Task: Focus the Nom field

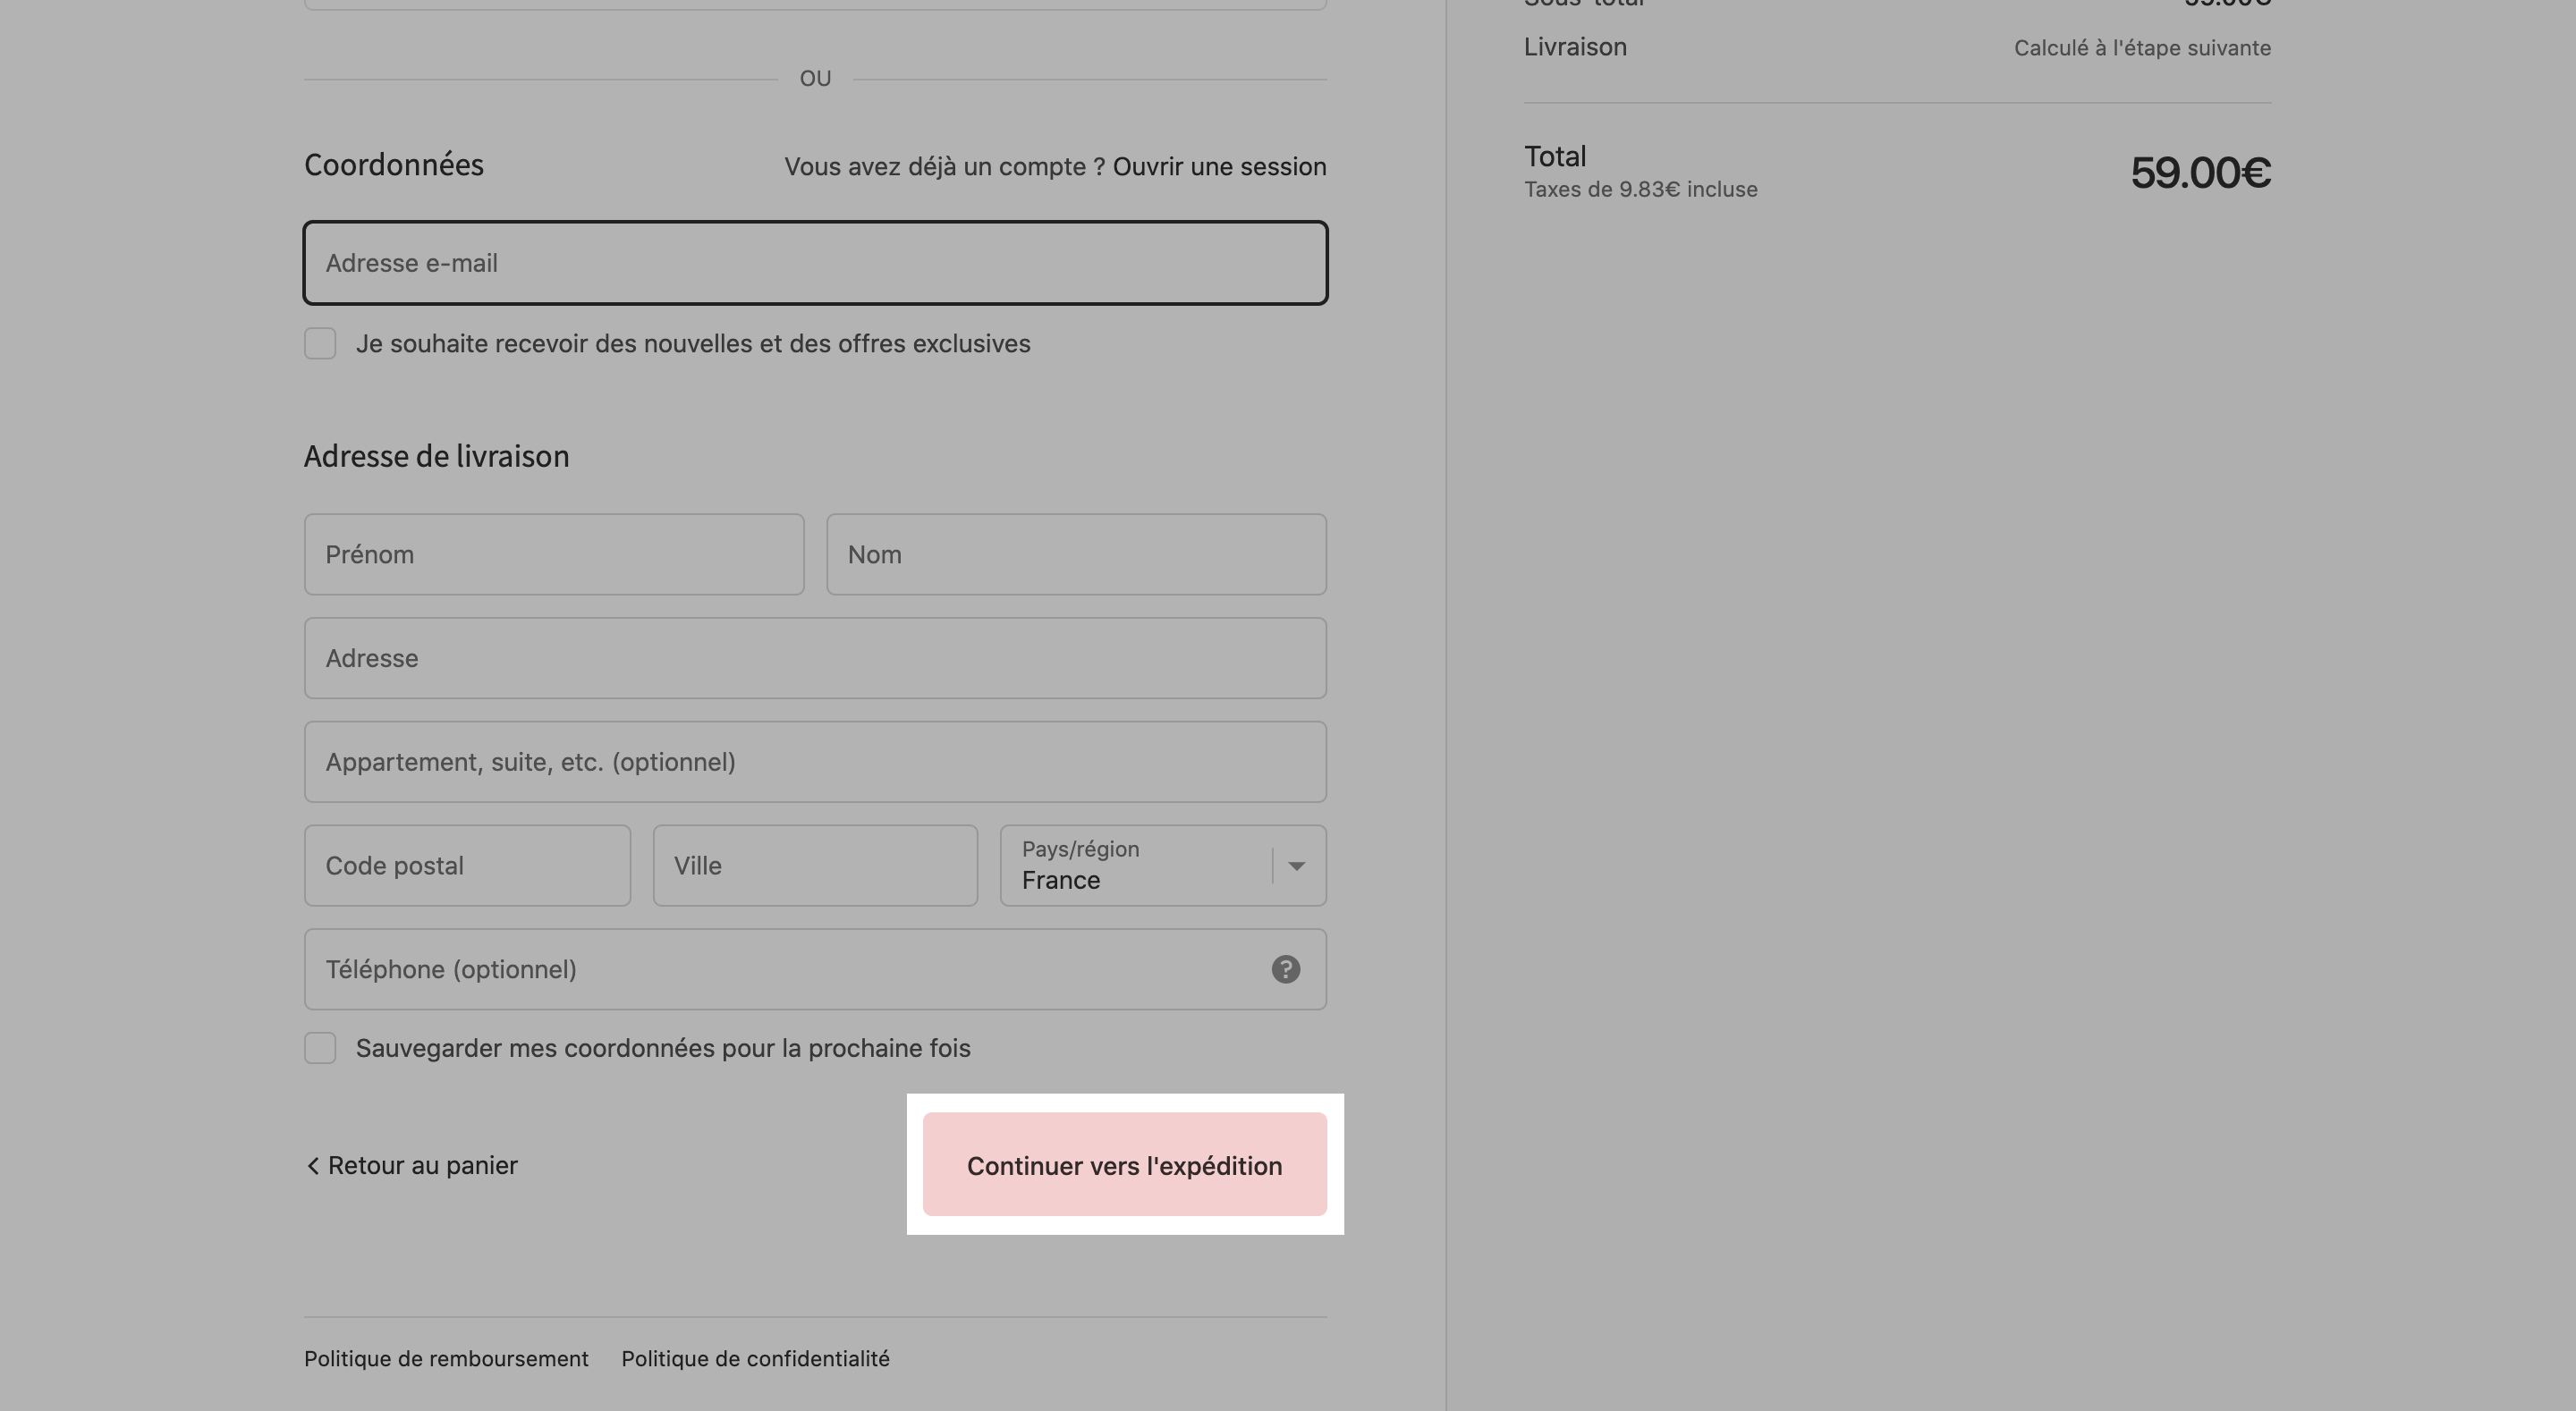Action: pyautogui.click(x=1076, y=554)
